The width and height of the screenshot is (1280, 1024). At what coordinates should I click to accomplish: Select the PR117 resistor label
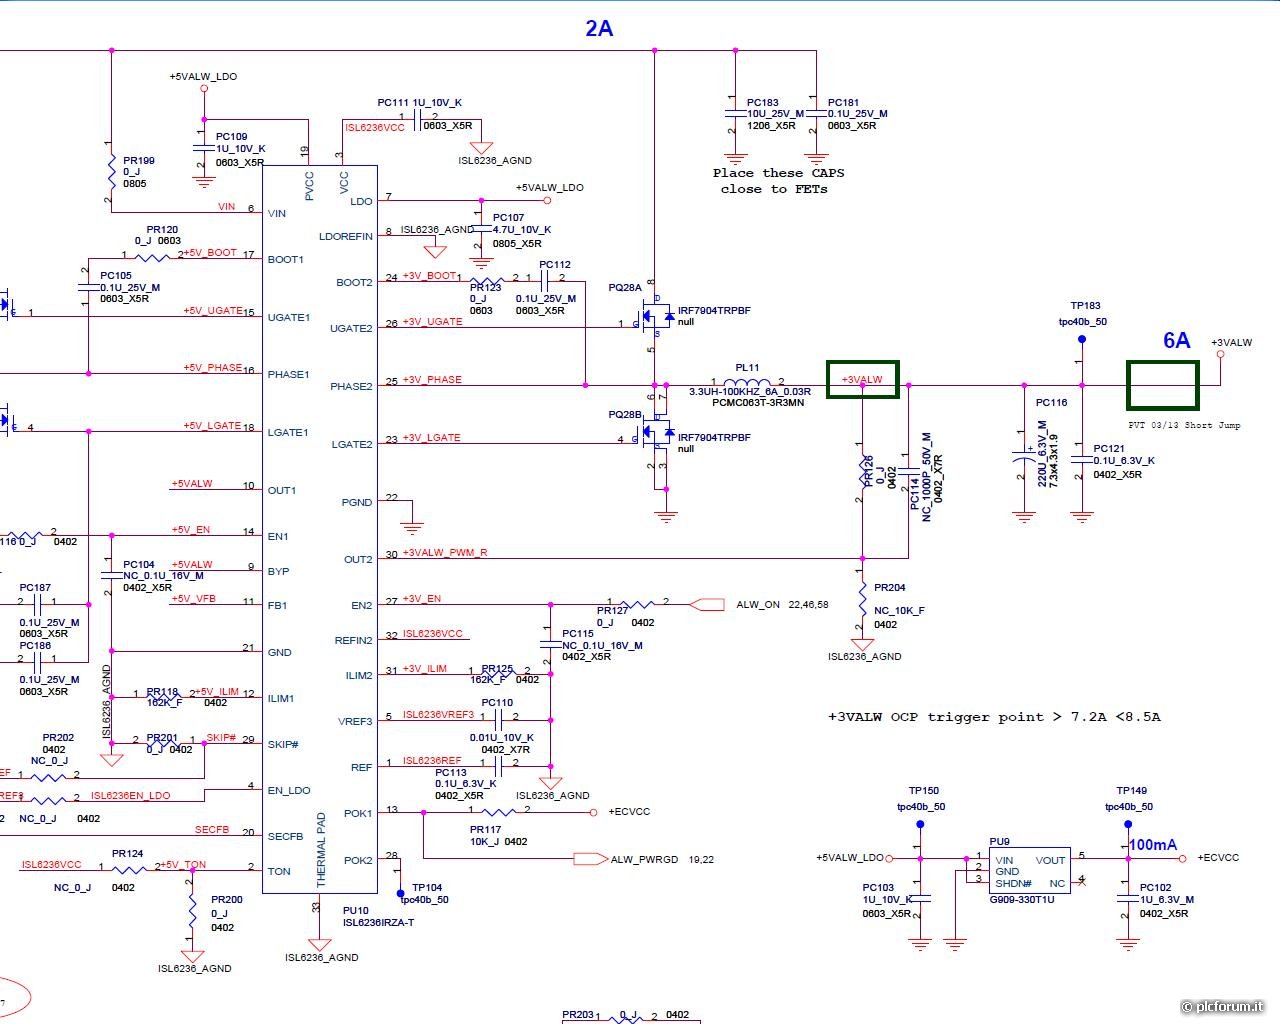pyautogui.click(x=486, y=830)
